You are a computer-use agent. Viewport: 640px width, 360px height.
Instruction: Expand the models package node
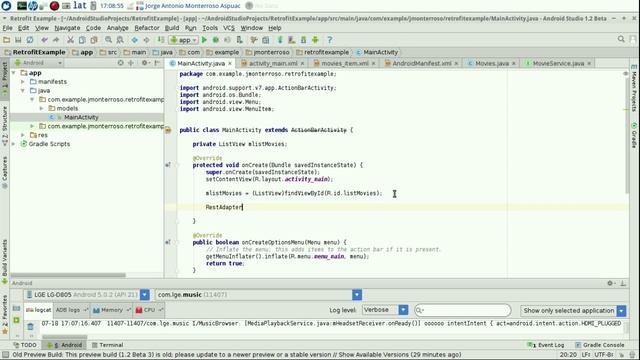41,108
